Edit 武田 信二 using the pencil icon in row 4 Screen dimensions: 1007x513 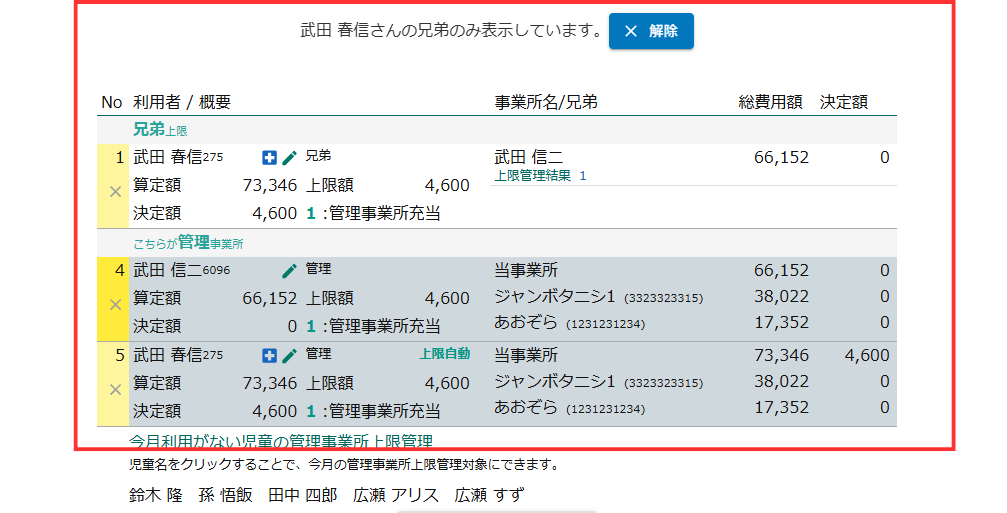click(289, 270)
